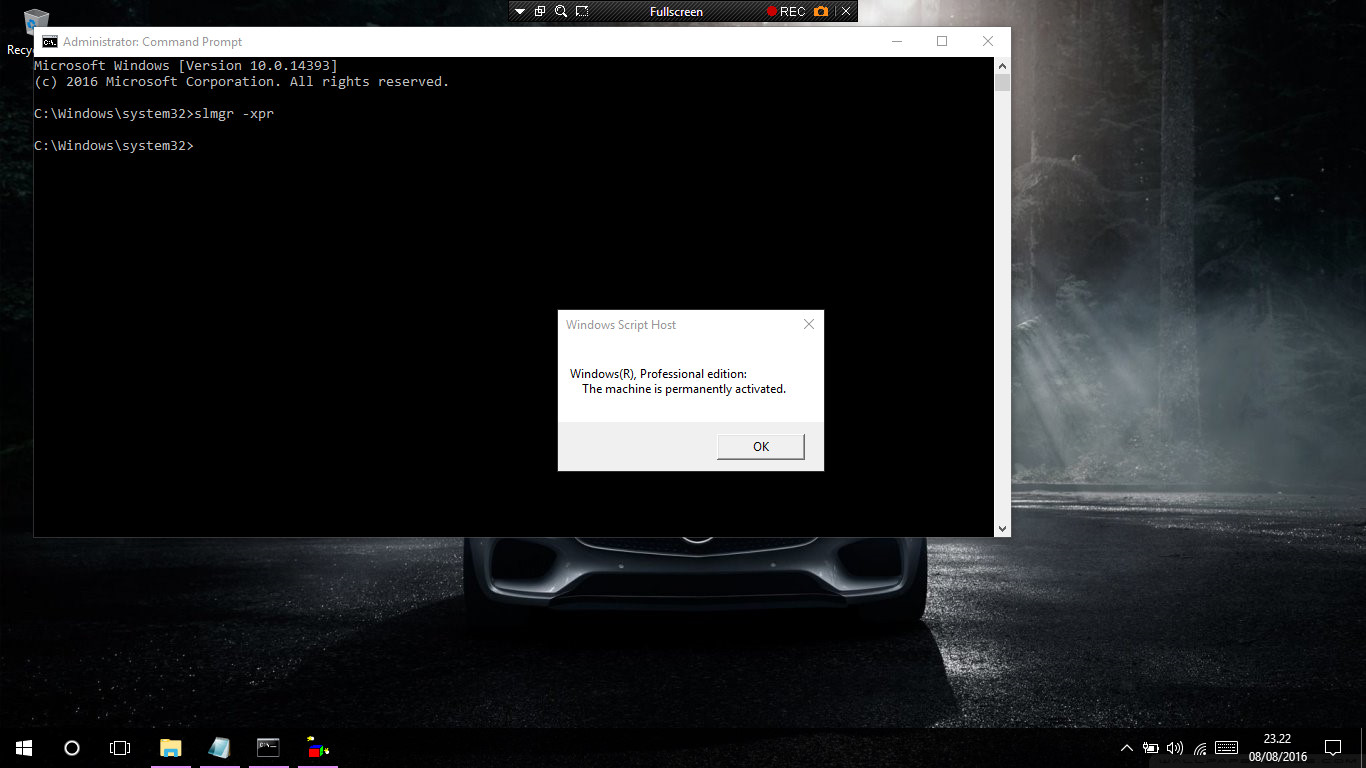
Task: Start recording with the REC button
Action: [x=786, y=12]
